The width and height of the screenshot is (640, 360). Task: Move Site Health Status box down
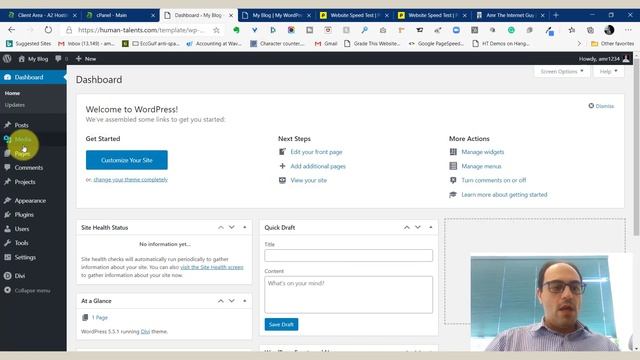[231, 227]
